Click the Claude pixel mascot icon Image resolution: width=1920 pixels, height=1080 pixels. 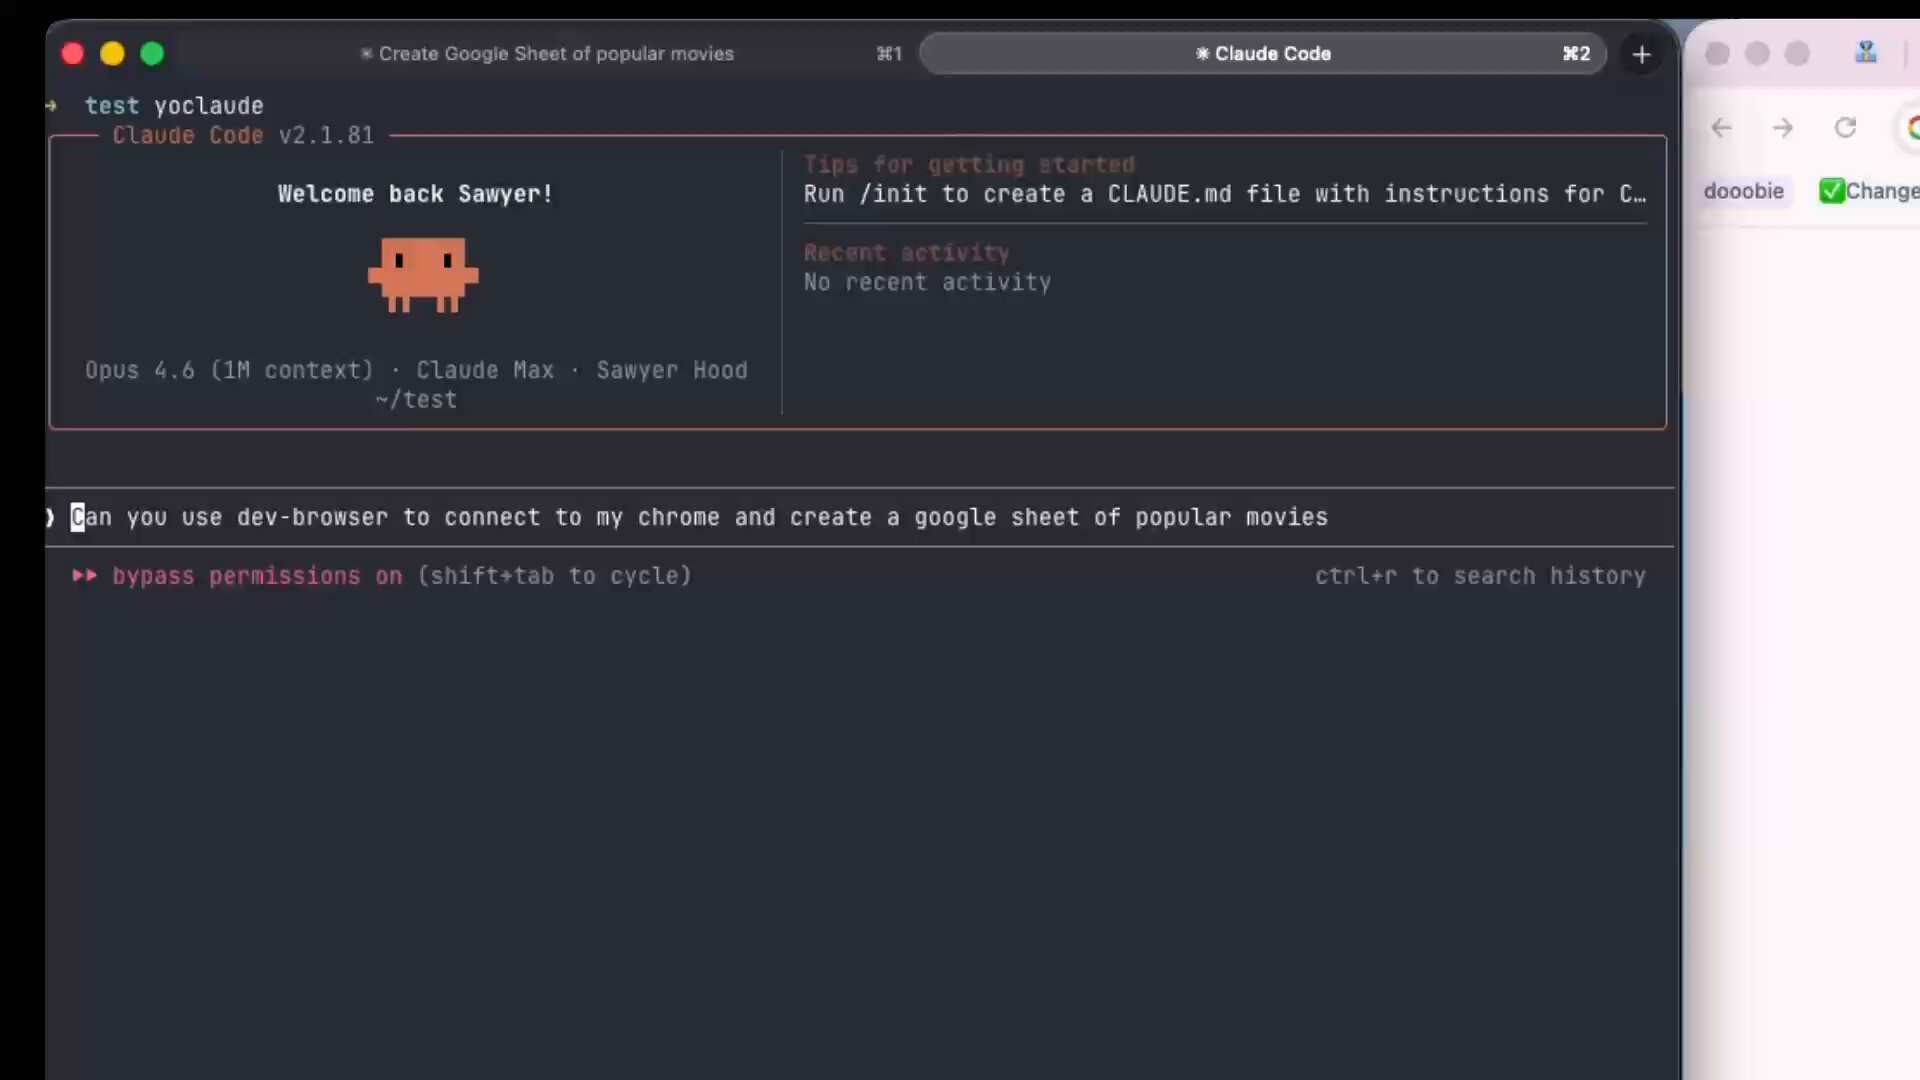[x=423, y=275]
